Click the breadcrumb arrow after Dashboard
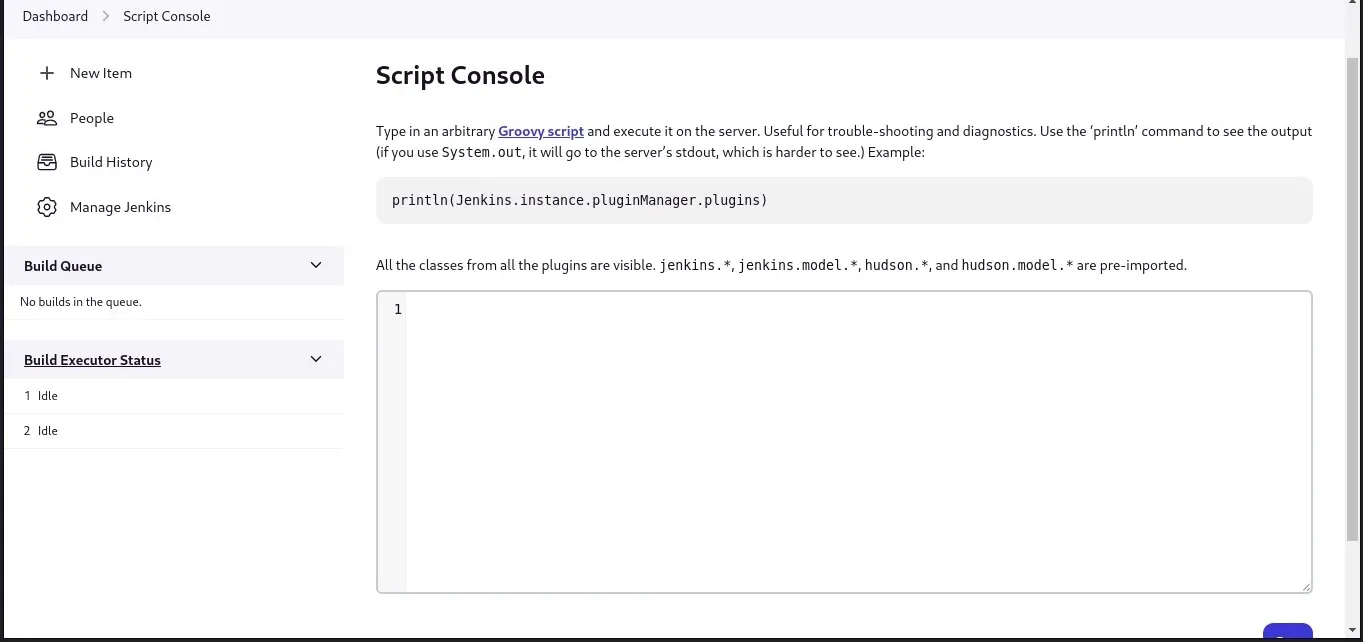The width and height of the screenshot is (1363, 642). [x=106, y=16]
